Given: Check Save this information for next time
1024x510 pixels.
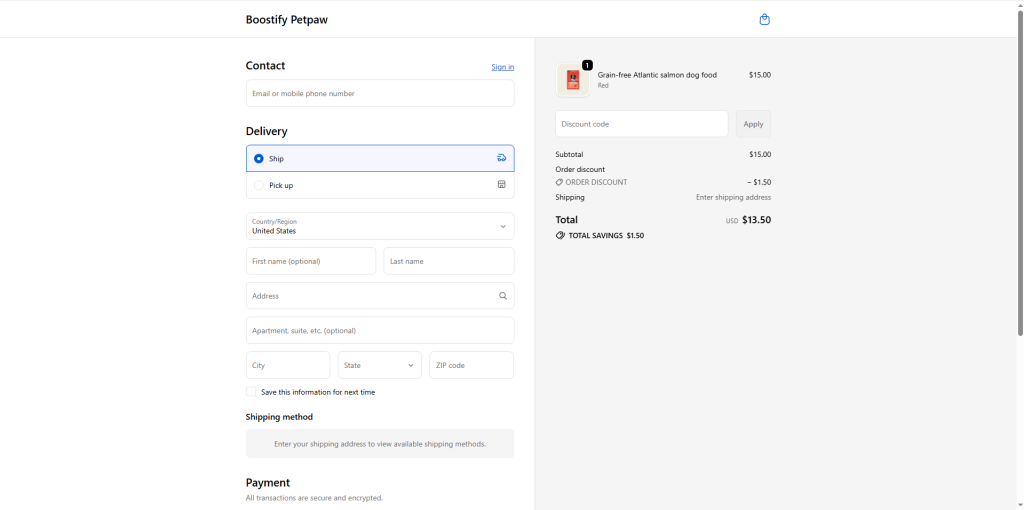Looking at the screenshot, I should click(252, 392).
